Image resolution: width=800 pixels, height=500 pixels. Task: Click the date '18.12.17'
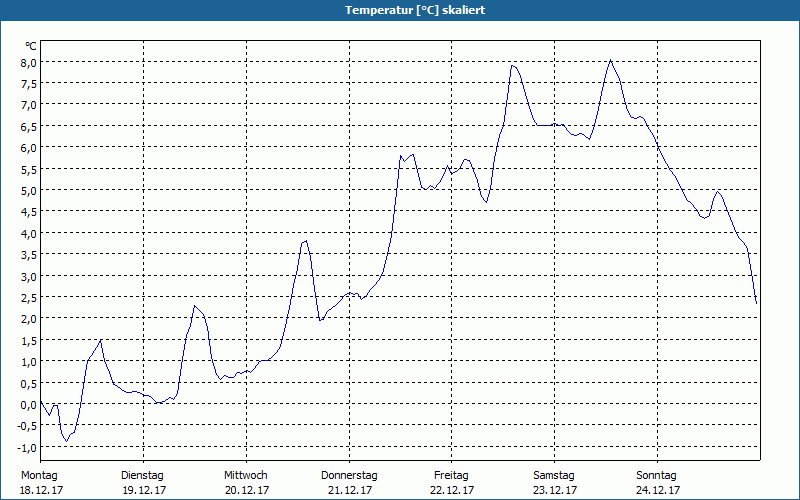point(41,490)
